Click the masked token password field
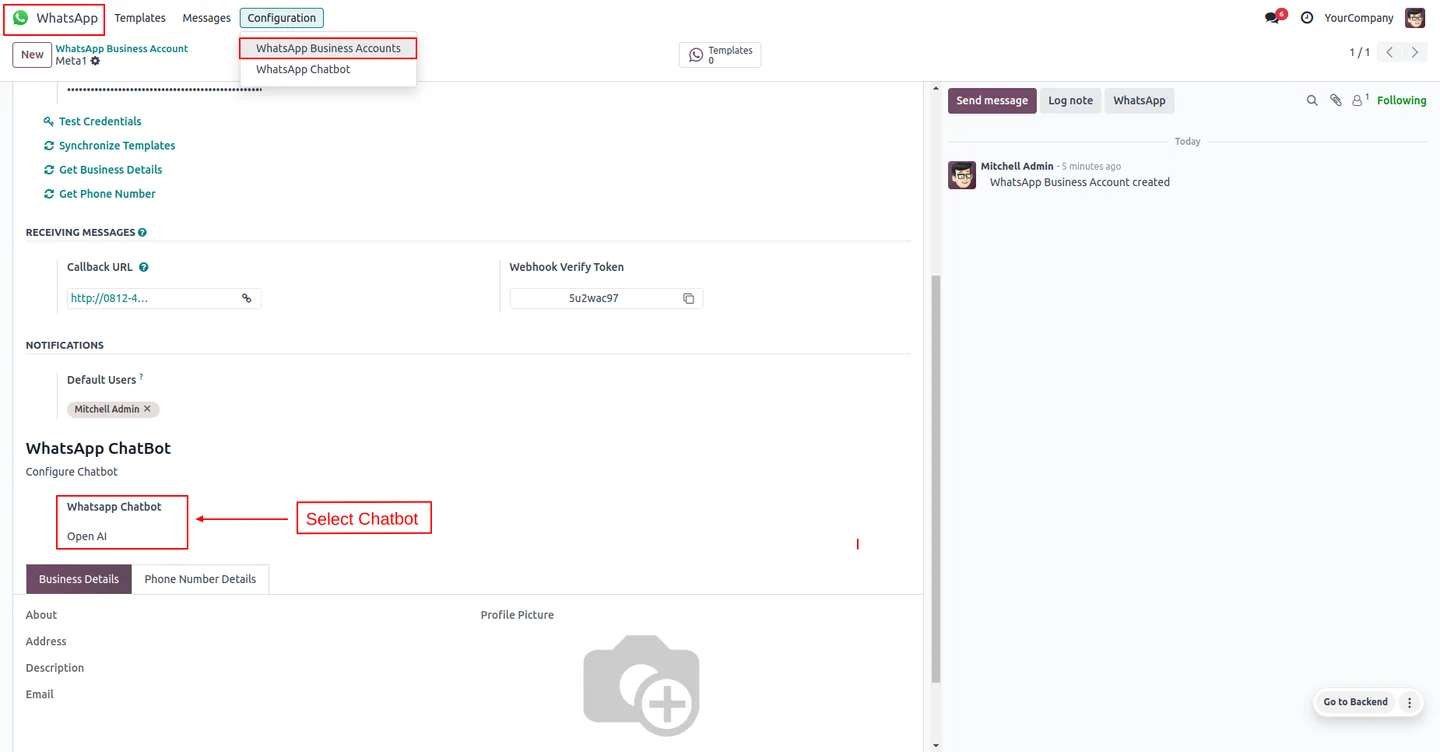The image size is (1440, 752). tap(164, 90)
